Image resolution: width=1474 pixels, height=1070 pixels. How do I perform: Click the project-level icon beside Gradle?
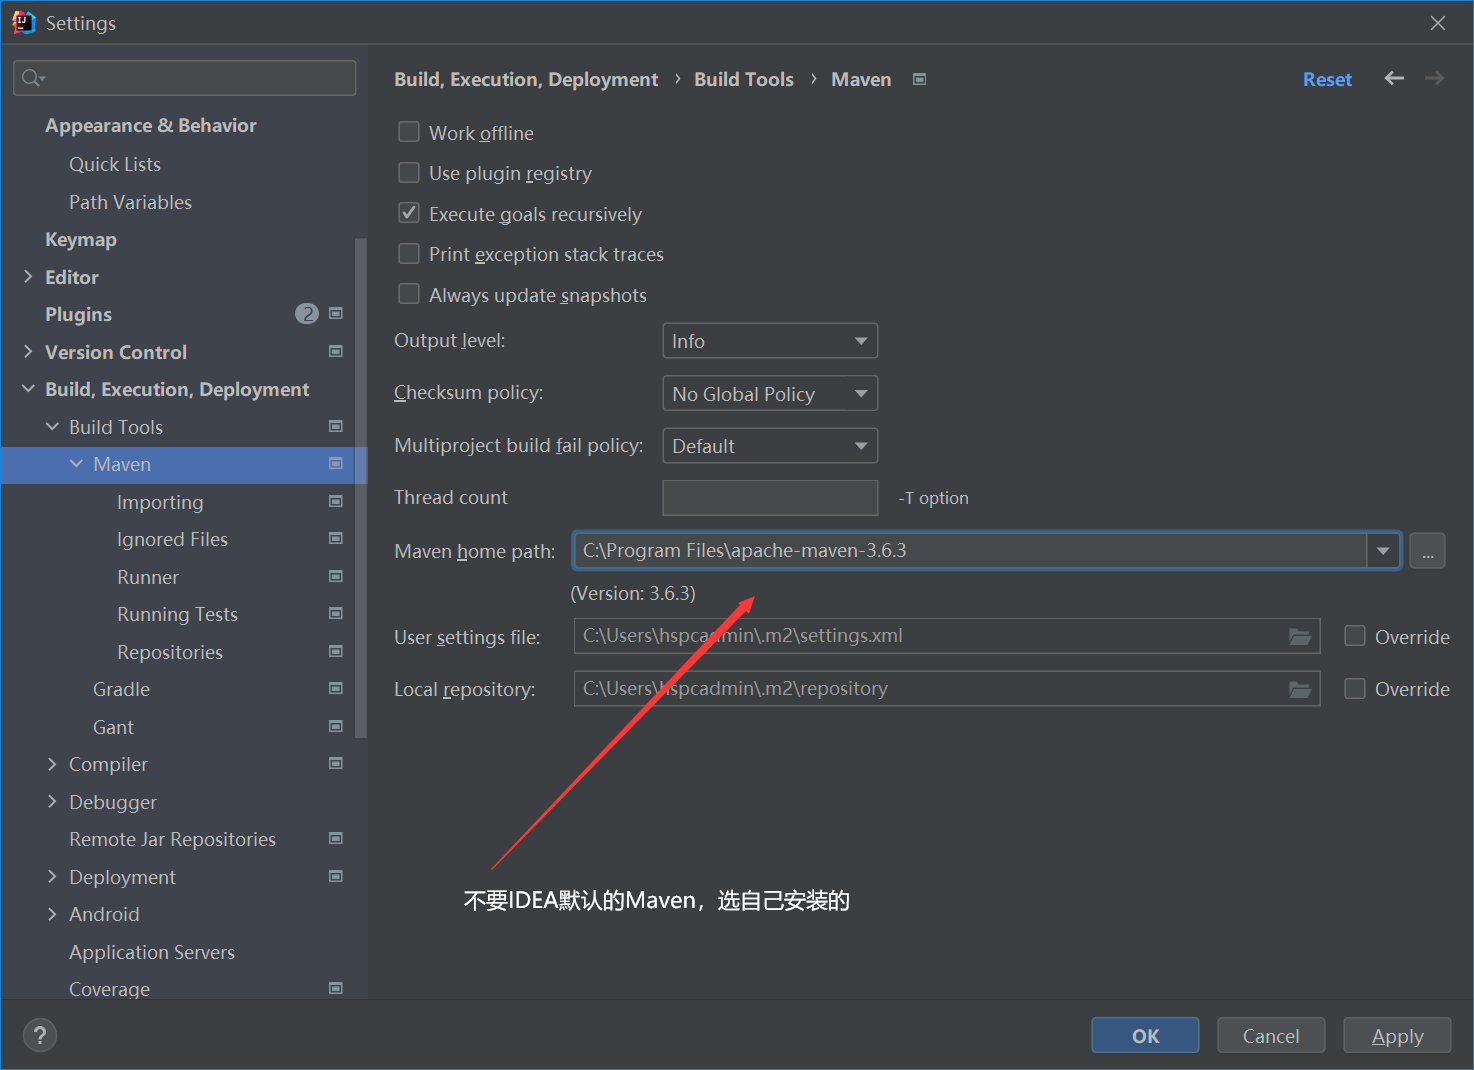pyautogui.click(x=336, y=688)
